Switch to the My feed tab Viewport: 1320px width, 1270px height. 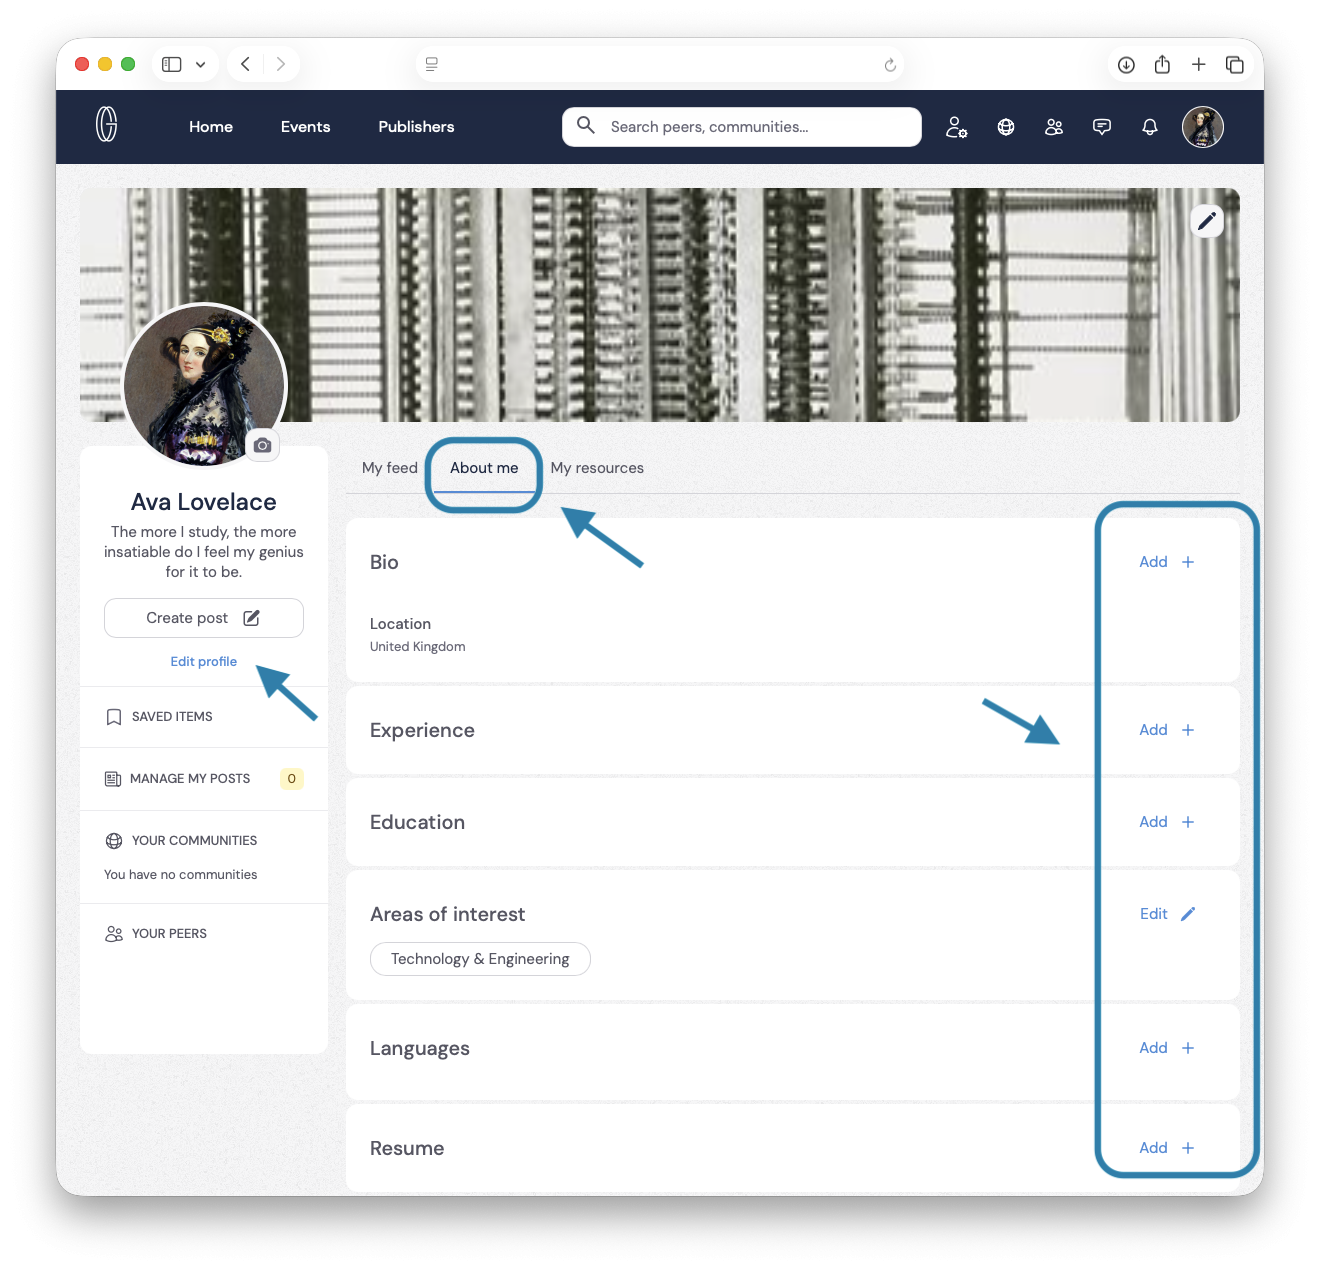pyautogui.click(x=389, y=468)
